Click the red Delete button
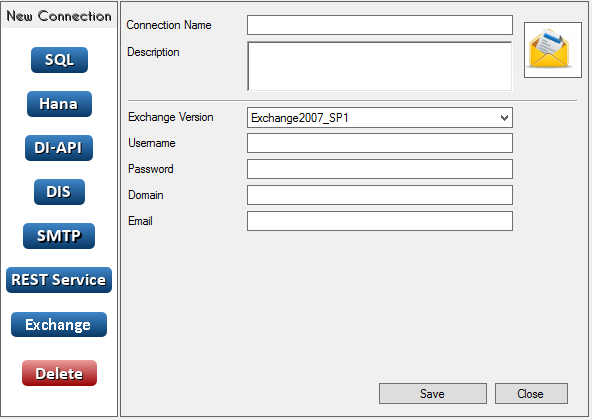The image size is (592, 420). click(59, 373)
